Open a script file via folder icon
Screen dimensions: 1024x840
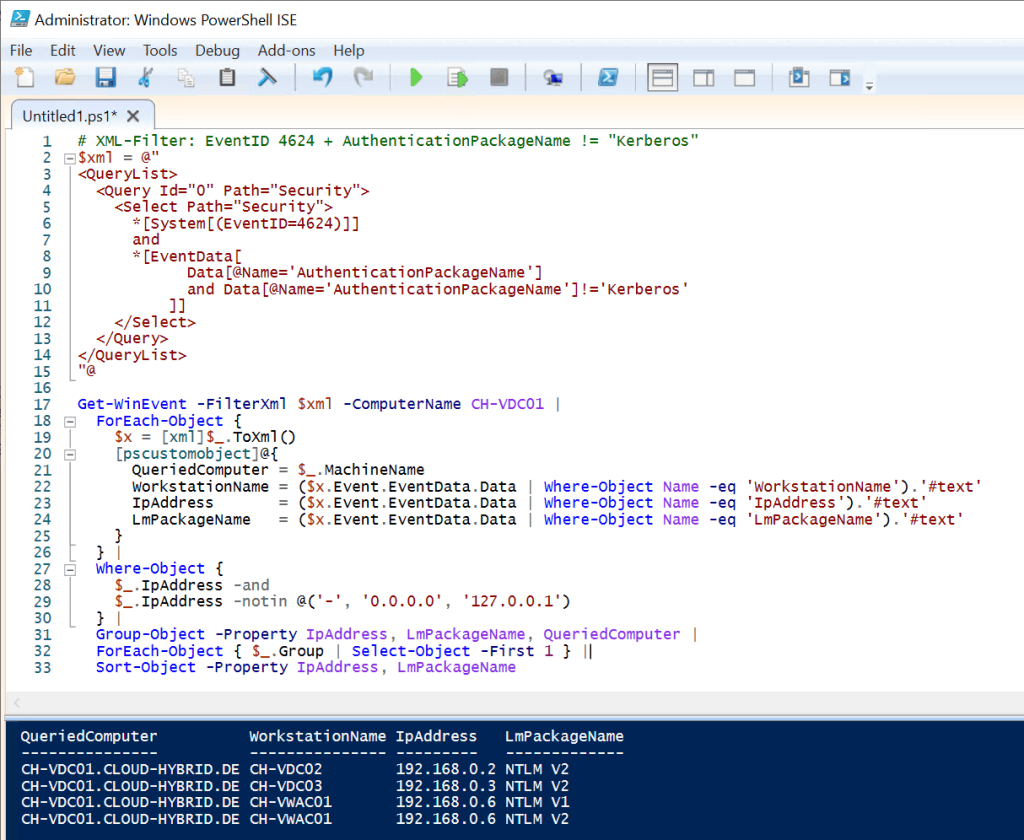[x=65, y=78]
